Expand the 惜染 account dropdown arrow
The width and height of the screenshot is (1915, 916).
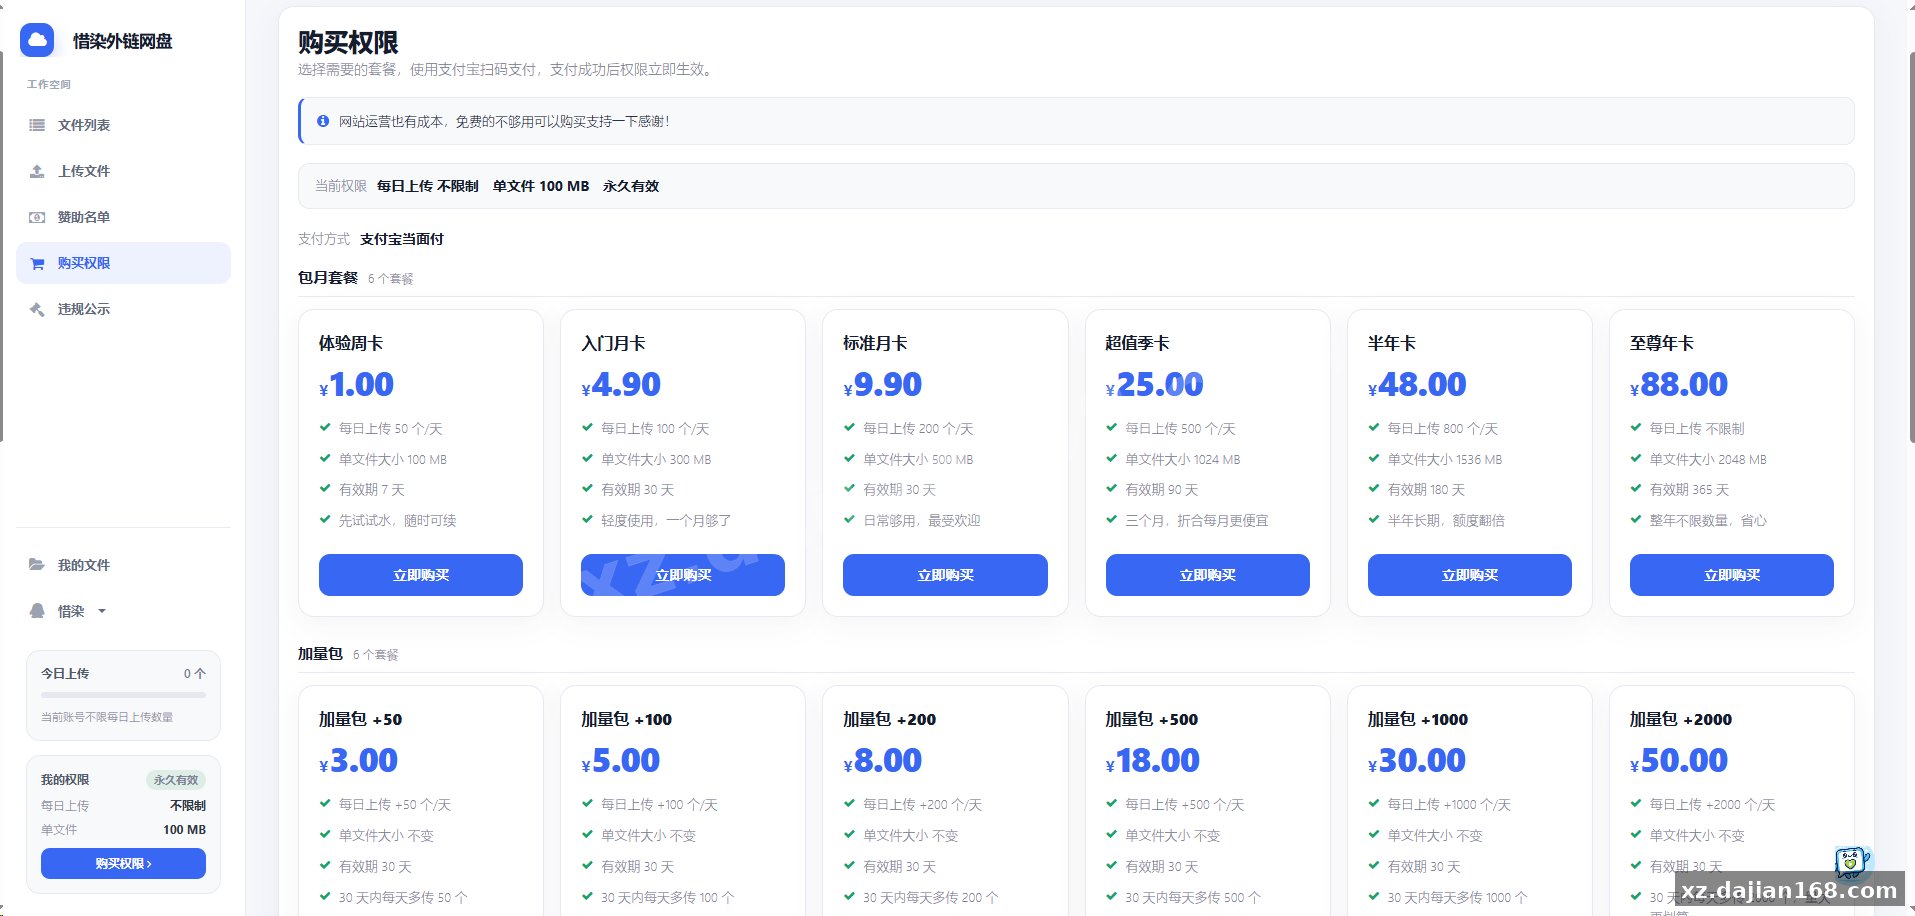point(102,611)
